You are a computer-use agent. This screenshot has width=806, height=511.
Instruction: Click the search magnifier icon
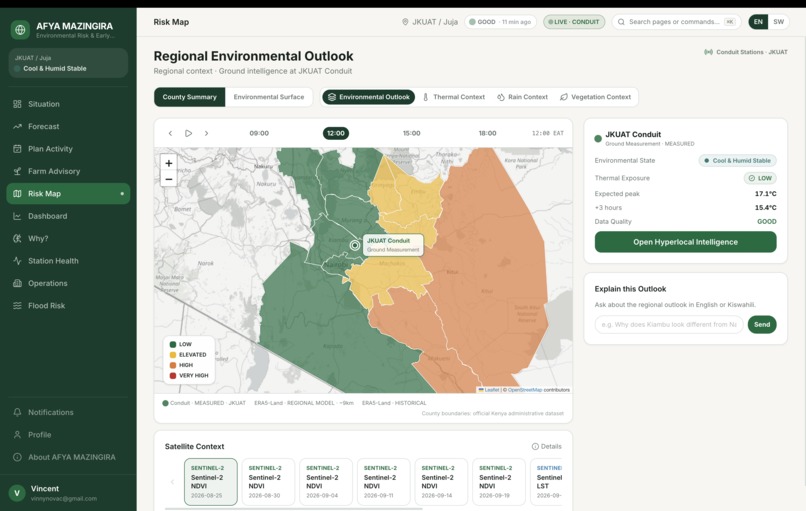click(621, 22)
